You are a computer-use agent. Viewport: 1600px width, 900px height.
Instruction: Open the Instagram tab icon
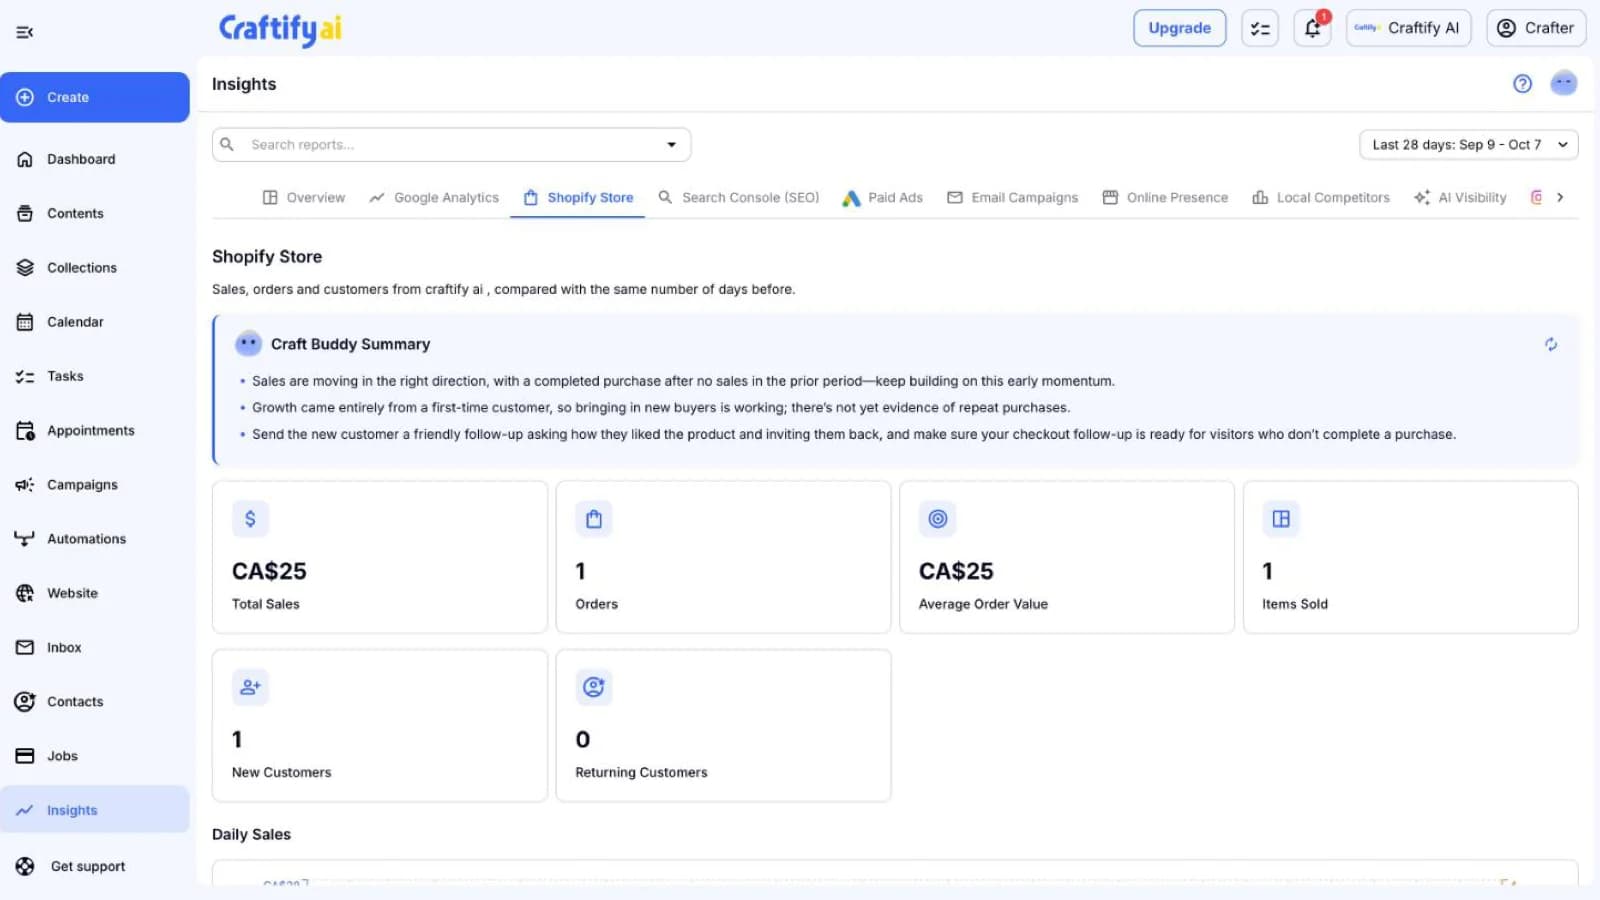tap(1536, 197)
